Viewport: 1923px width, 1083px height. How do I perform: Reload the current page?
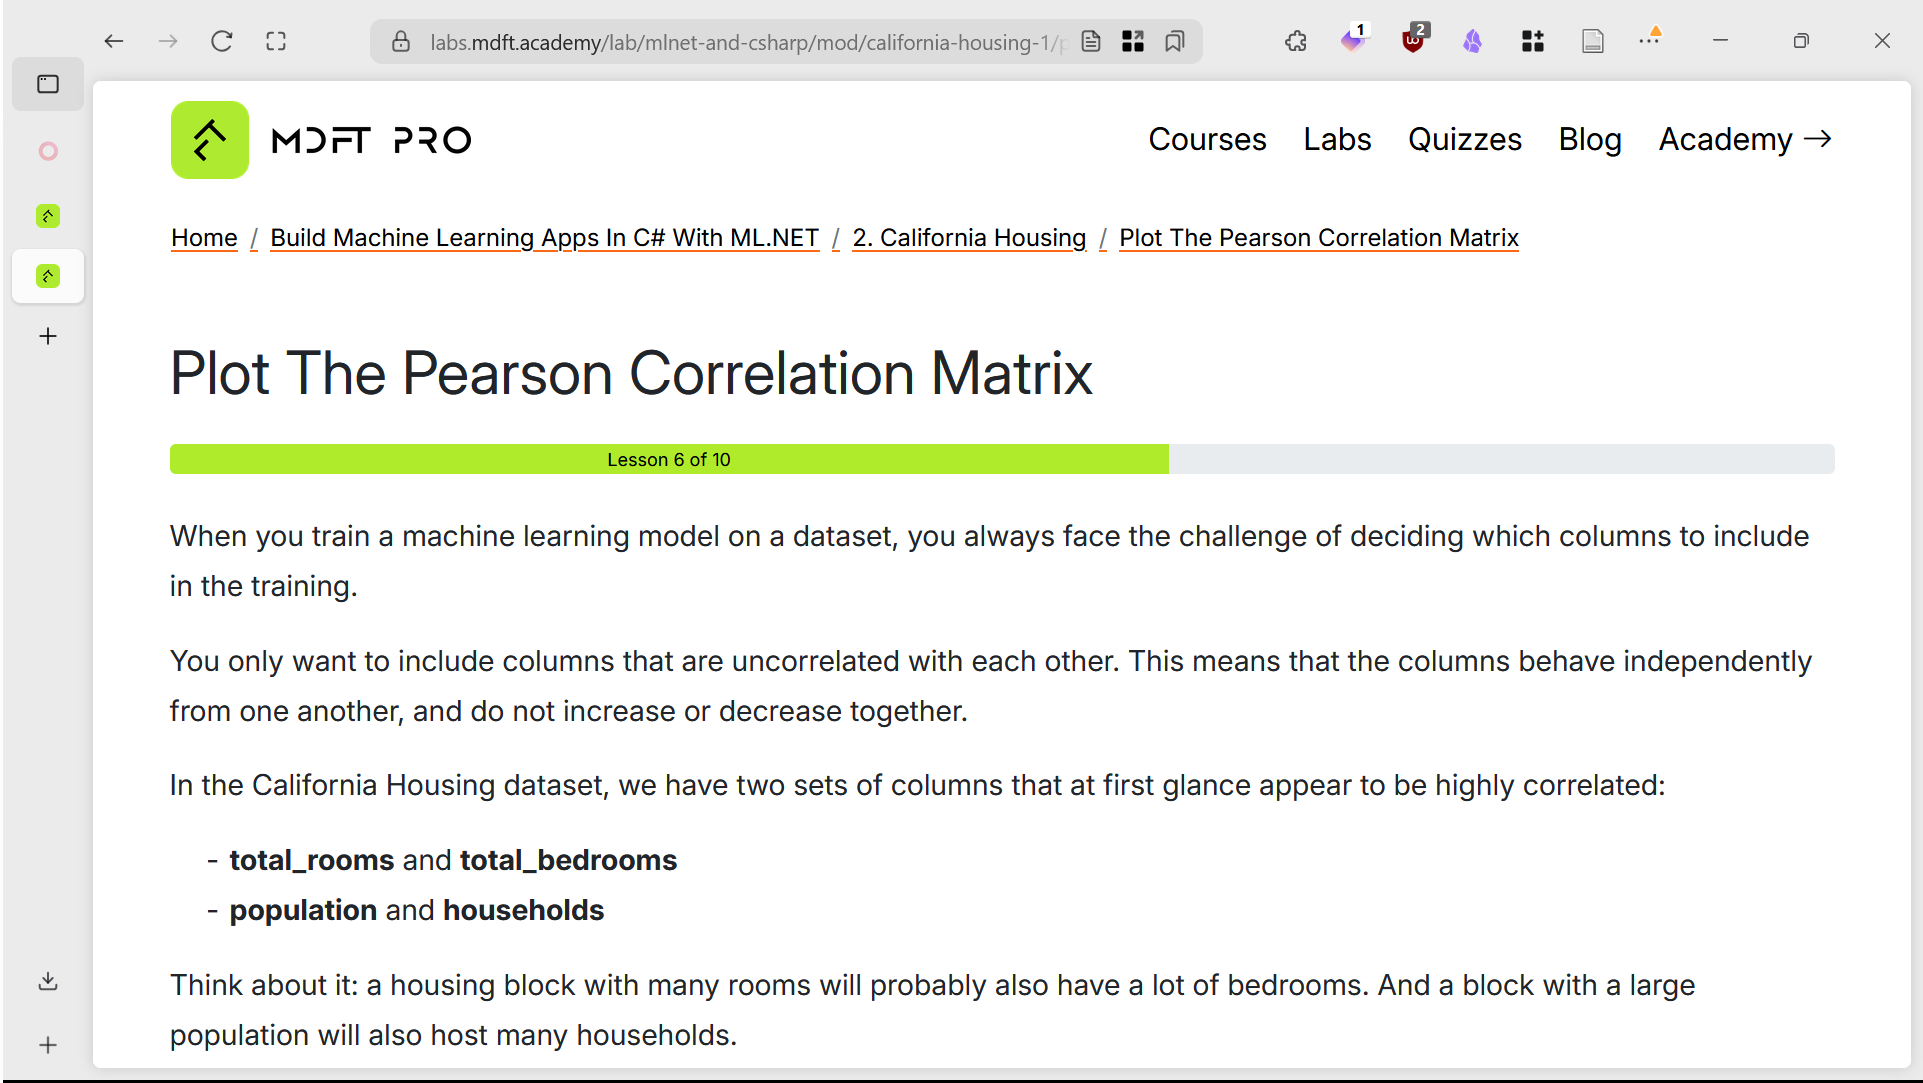tap(222, 41)
